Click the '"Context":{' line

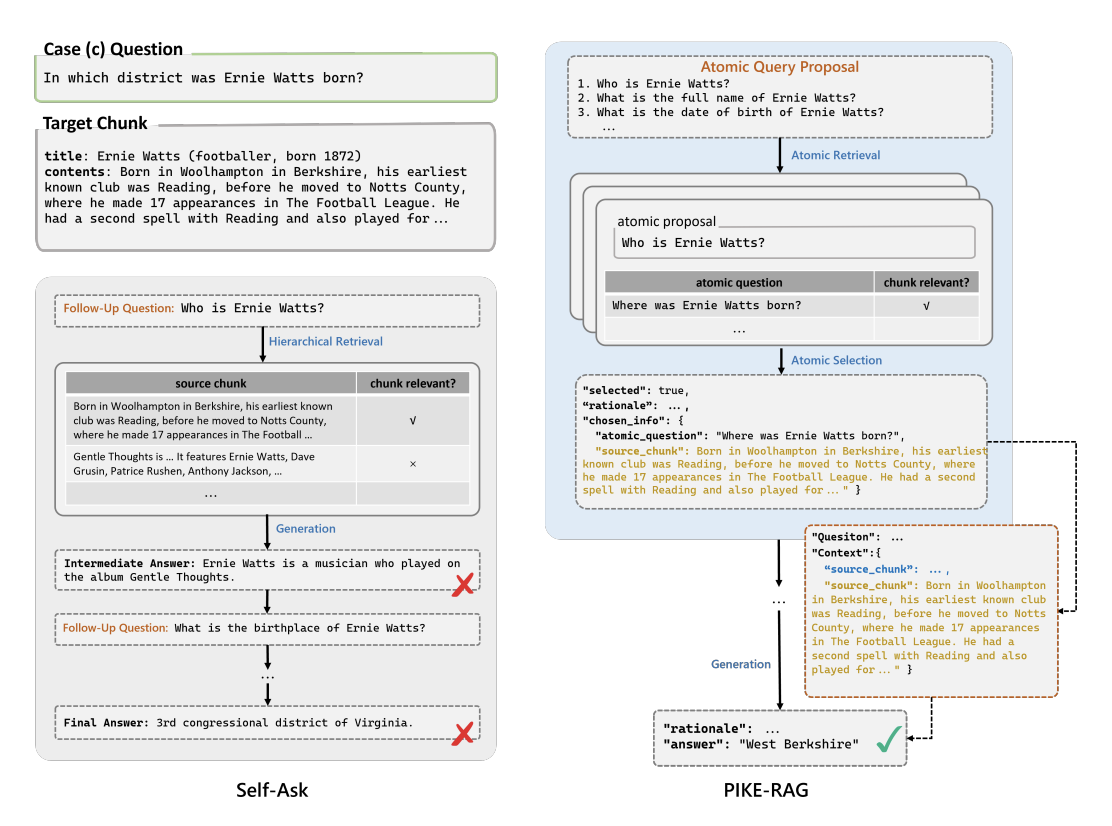(847, 553)
